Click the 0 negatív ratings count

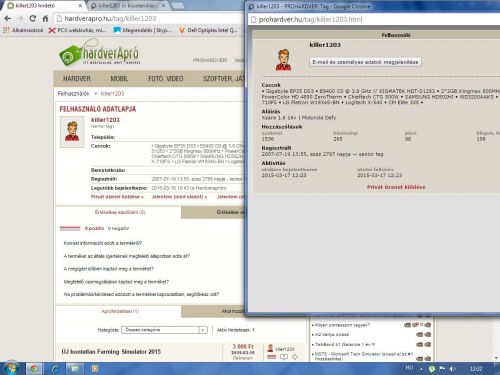118,228
